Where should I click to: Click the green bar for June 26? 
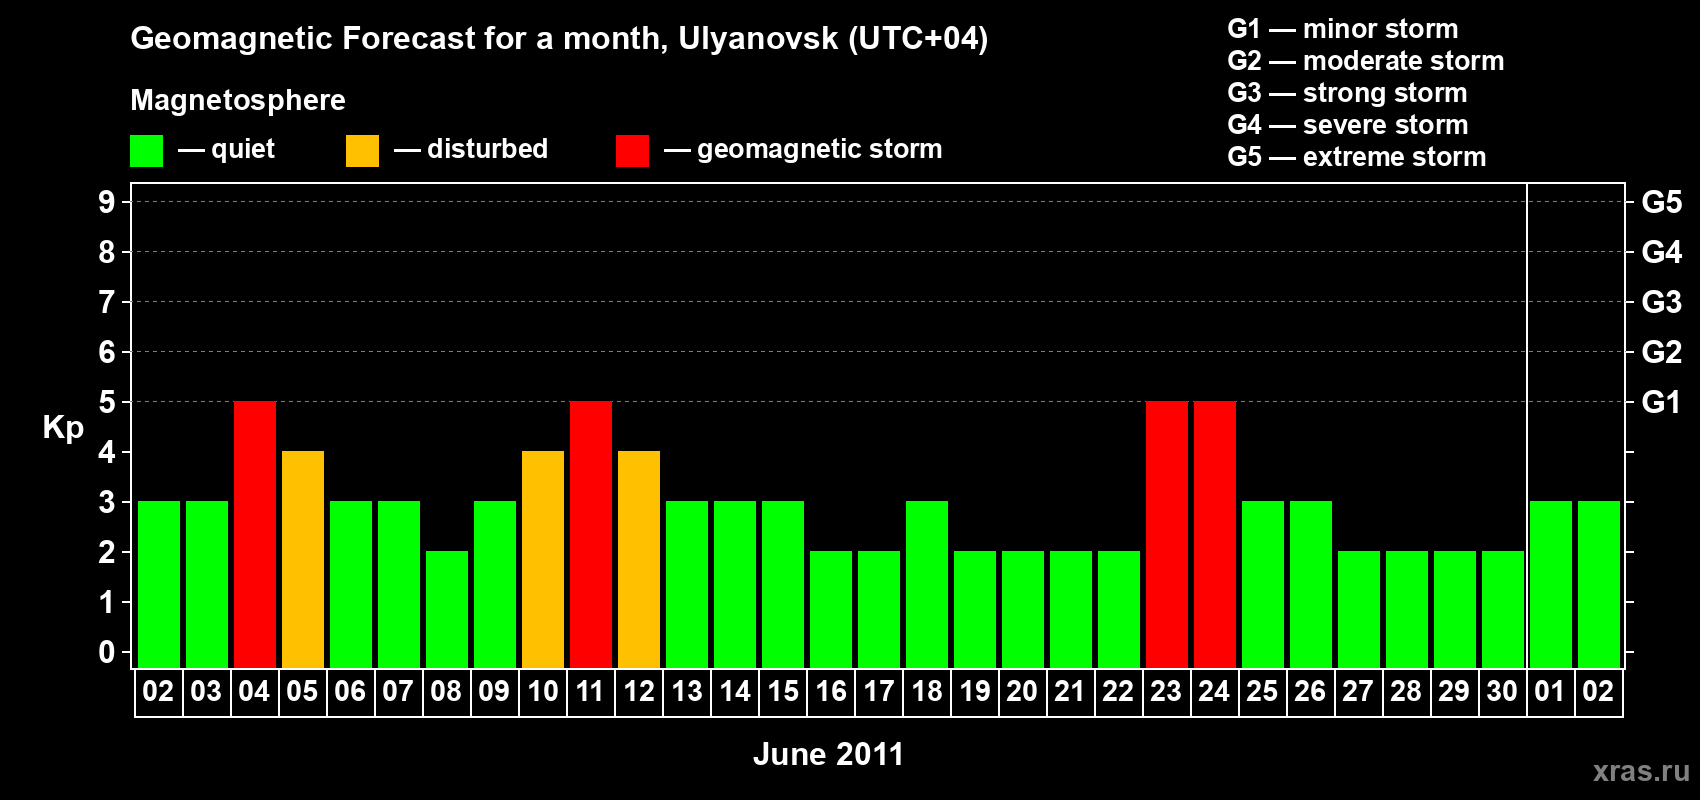point(1311,584)
